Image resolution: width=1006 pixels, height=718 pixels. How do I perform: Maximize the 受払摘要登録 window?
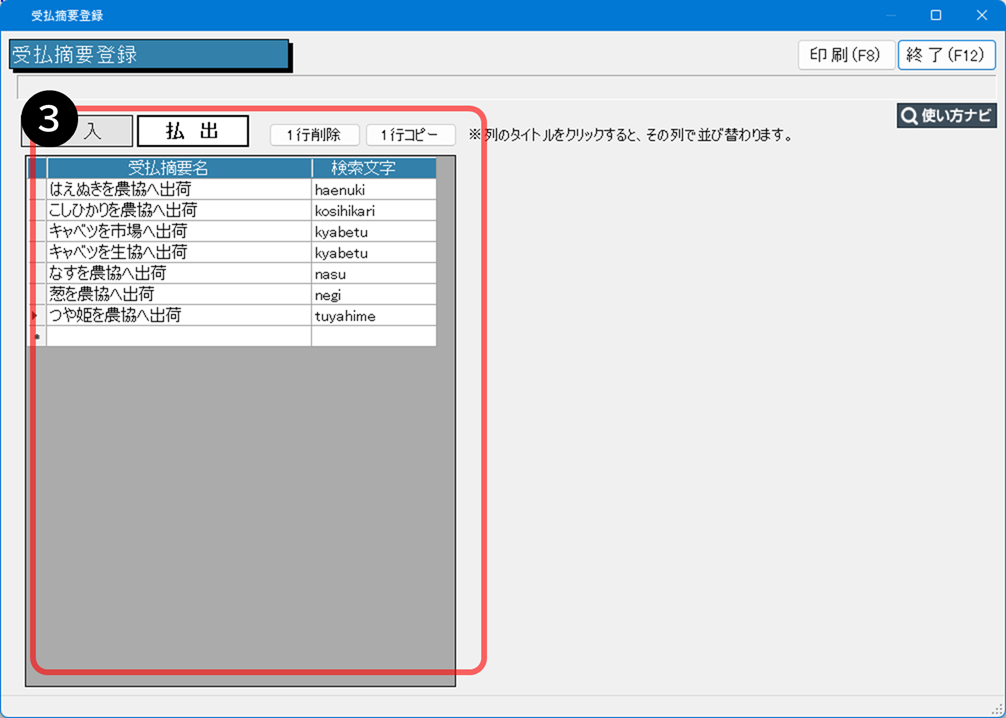point(936,15)
